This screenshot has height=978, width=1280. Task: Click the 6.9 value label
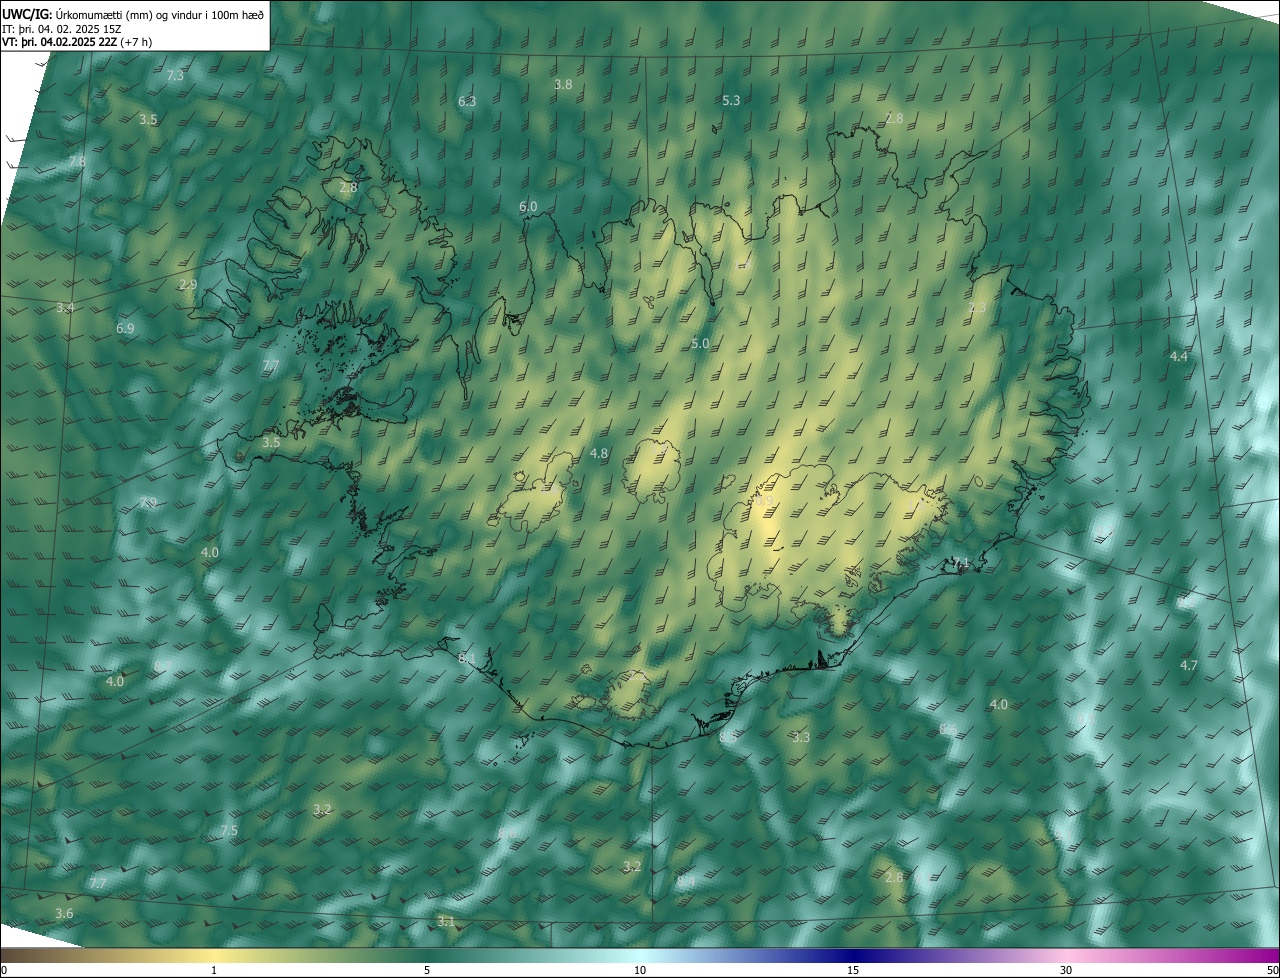125,328
